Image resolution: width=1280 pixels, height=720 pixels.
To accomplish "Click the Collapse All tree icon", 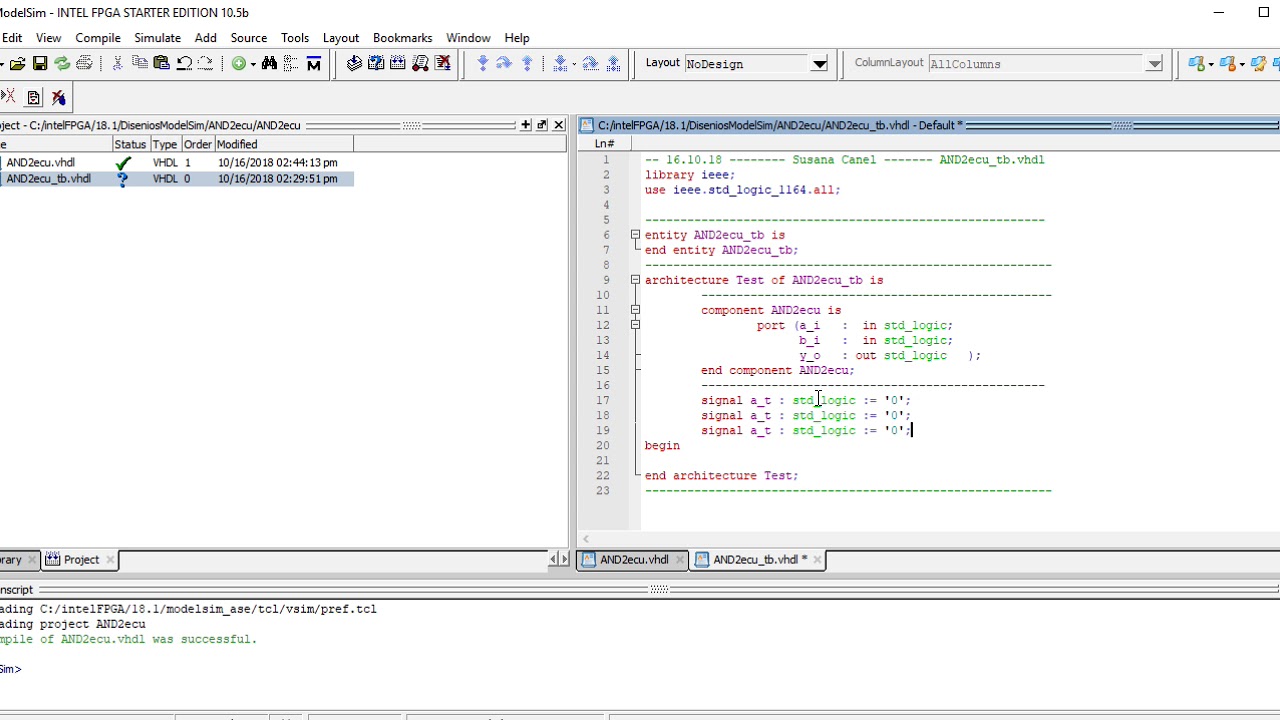I will coord(291,64).
